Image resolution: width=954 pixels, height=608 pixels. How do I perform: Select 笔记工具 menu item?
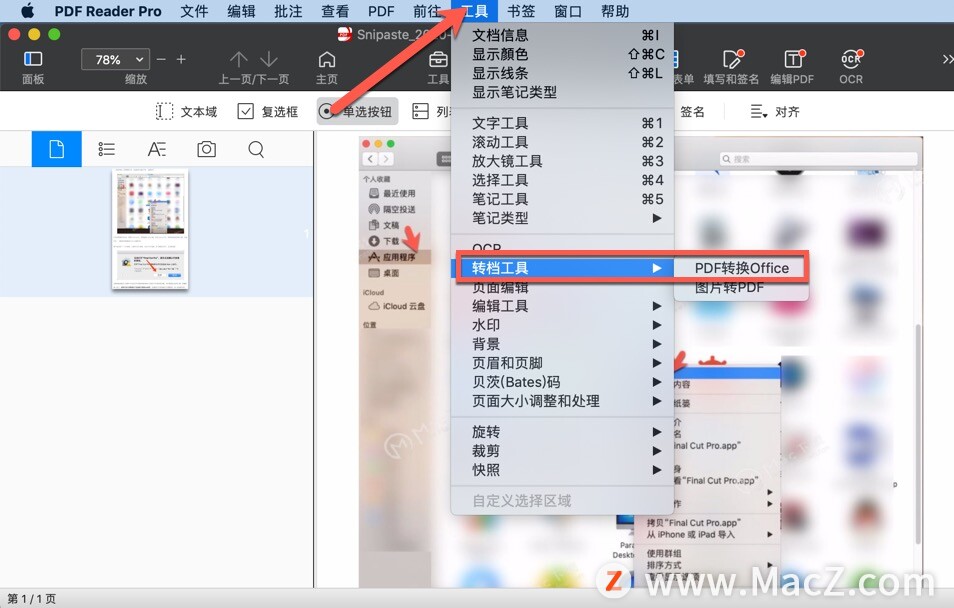(x=562, y=199)
